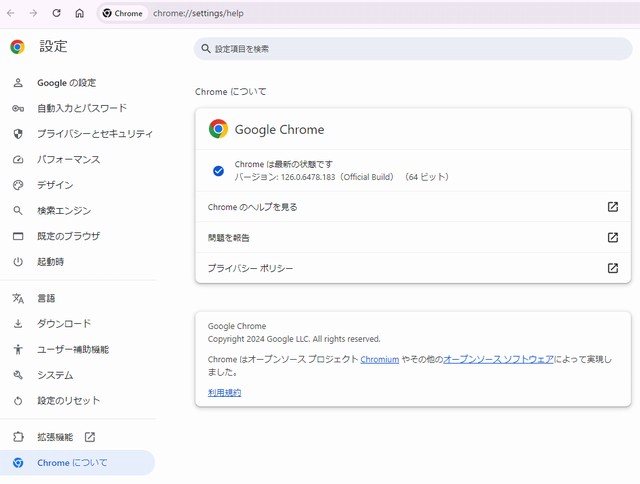Image resolution: width=640 pixels, height=484 pixels.
Task: Select Chrome について in the sidebar
Action: [x=78, y=463]
